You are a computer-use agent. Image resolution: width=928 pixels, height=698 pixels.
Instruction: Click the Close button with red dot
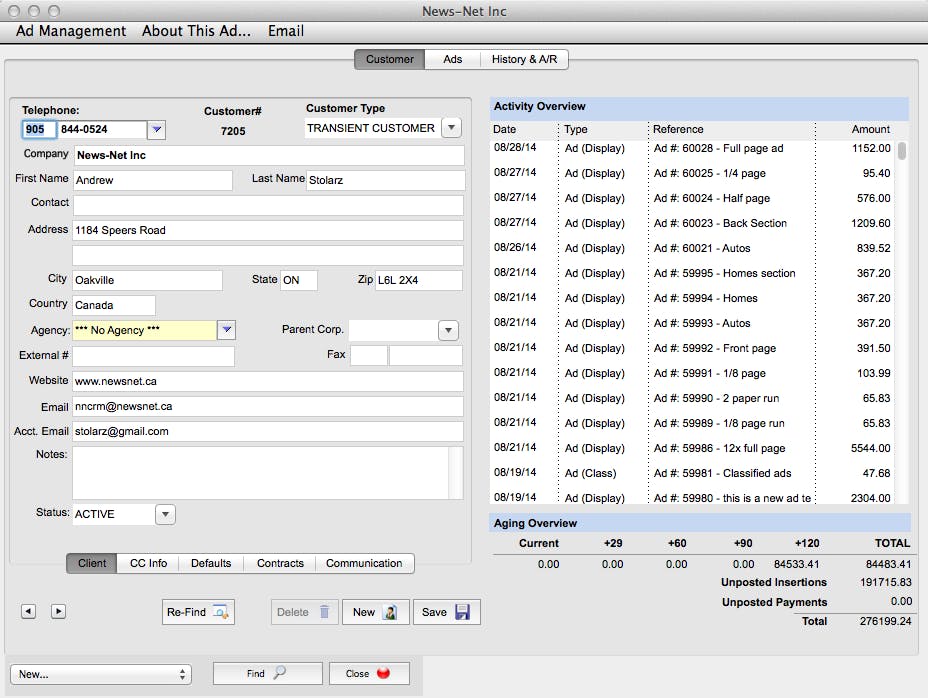point(368,674)
